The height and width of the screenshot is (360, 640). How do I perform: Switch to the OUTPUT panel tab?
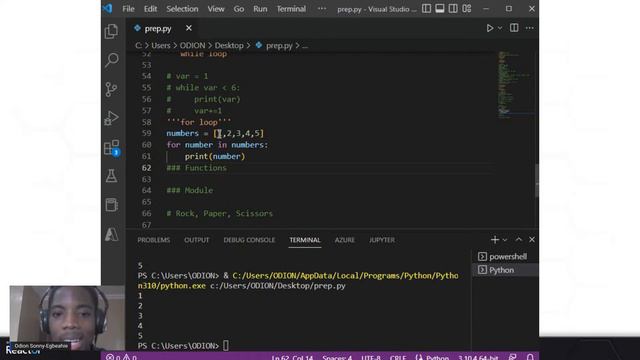[197, 240]
